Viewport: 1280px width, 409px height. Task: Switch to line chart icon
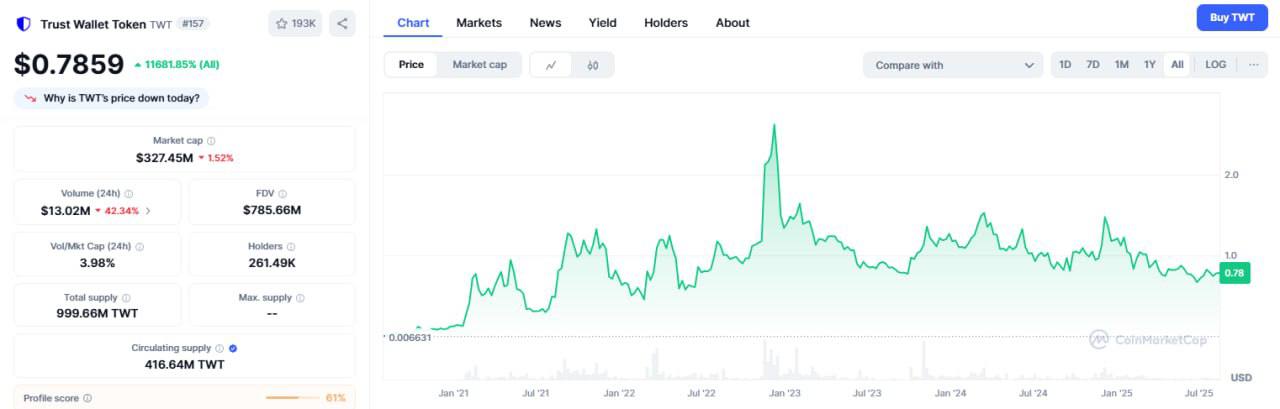[551, 65]
